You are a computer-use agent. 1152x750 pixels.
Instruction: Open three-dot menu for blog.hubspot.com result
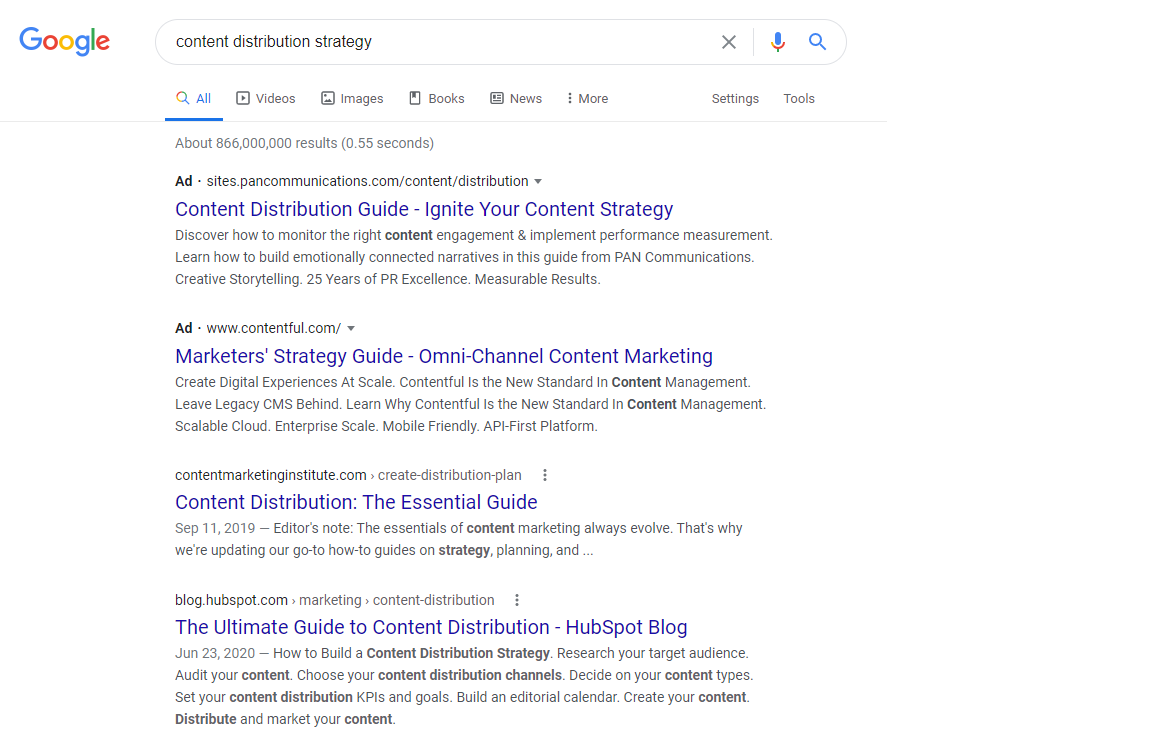(x=516, y=600)
